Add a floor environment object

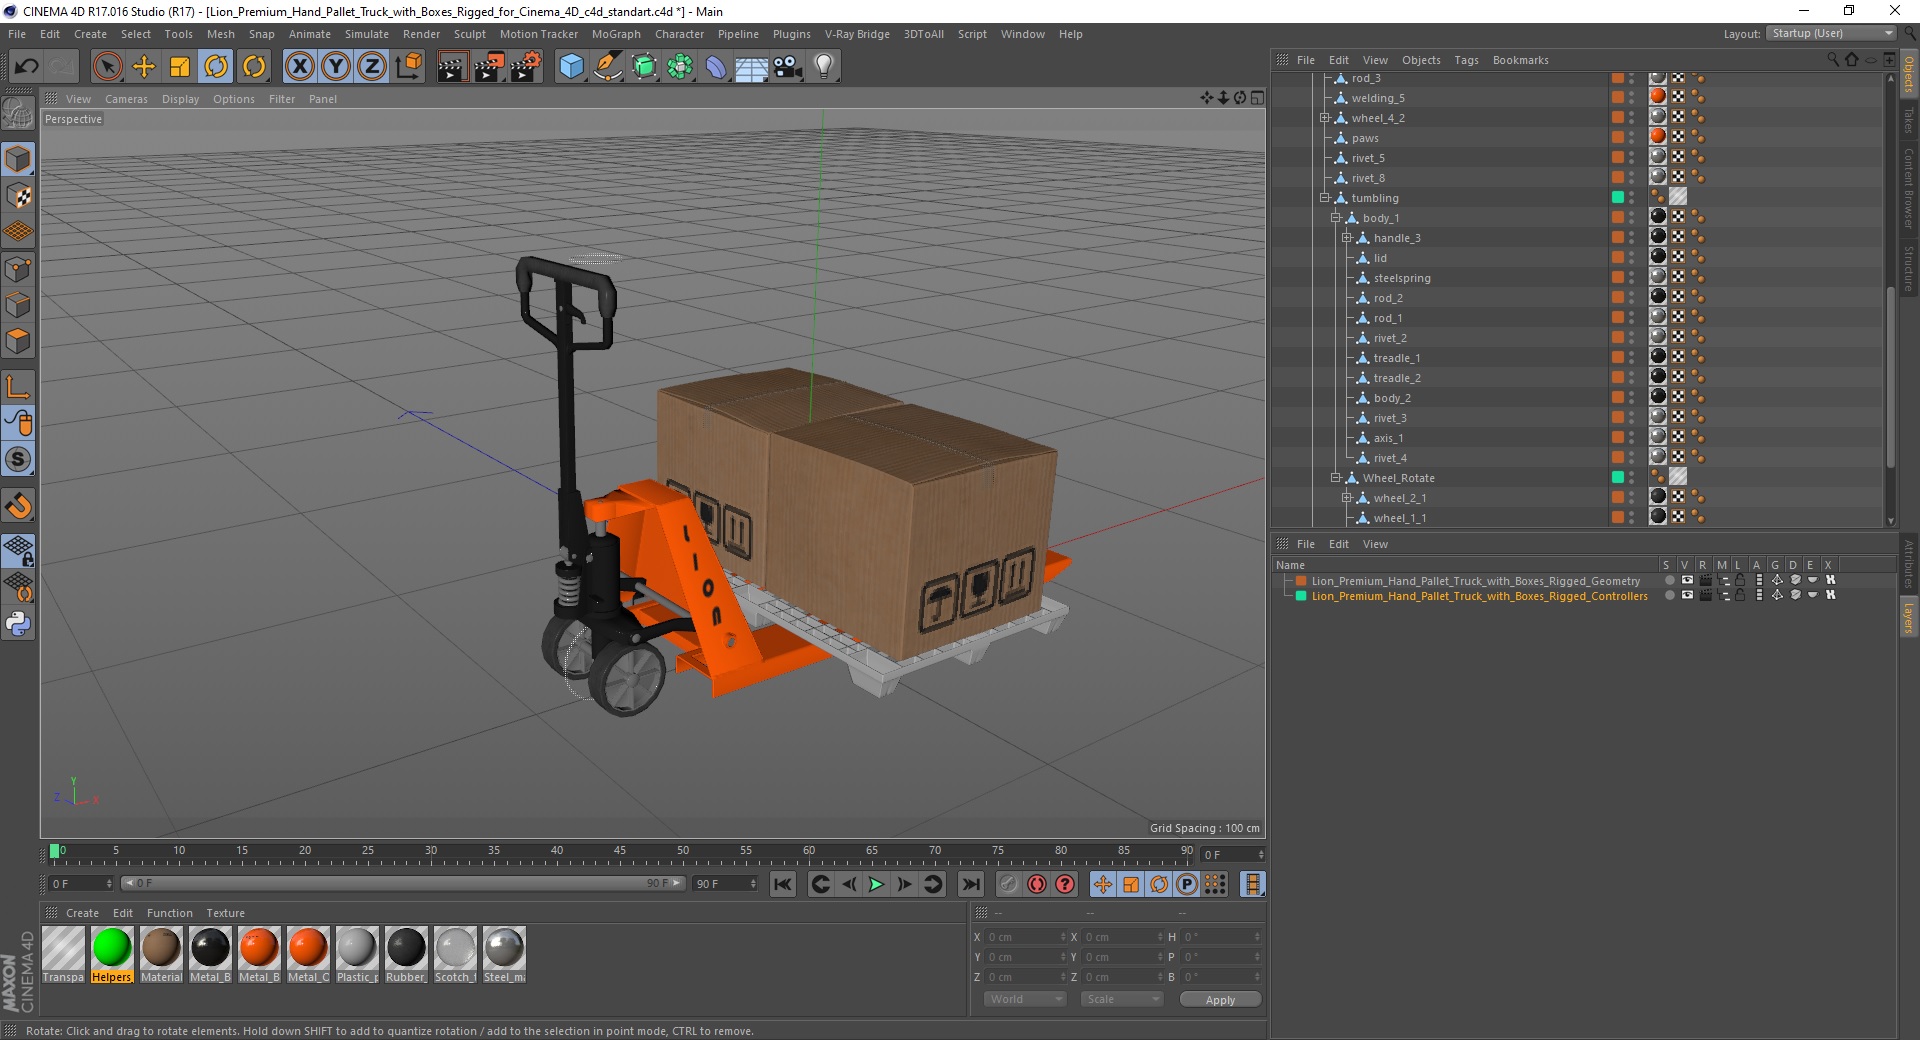[x=751, y=67]
